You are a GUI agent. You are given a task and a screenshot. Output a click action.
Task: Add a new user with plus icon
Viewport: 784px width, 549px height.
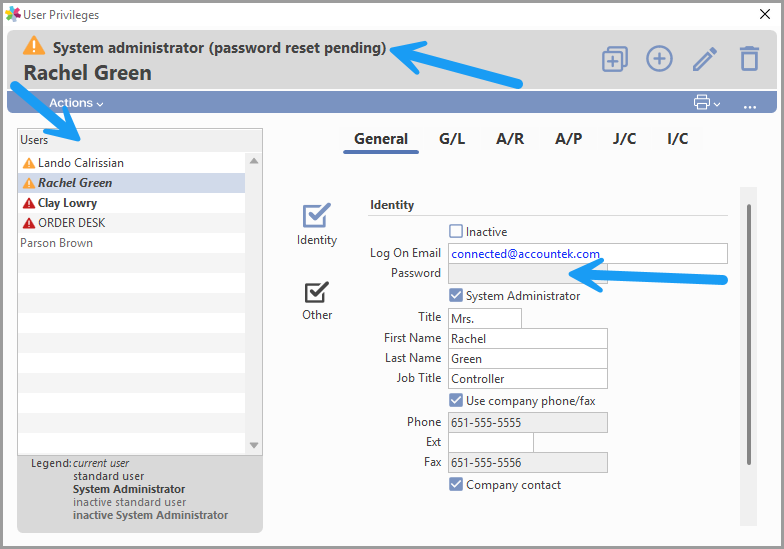(x=659, y=59)
